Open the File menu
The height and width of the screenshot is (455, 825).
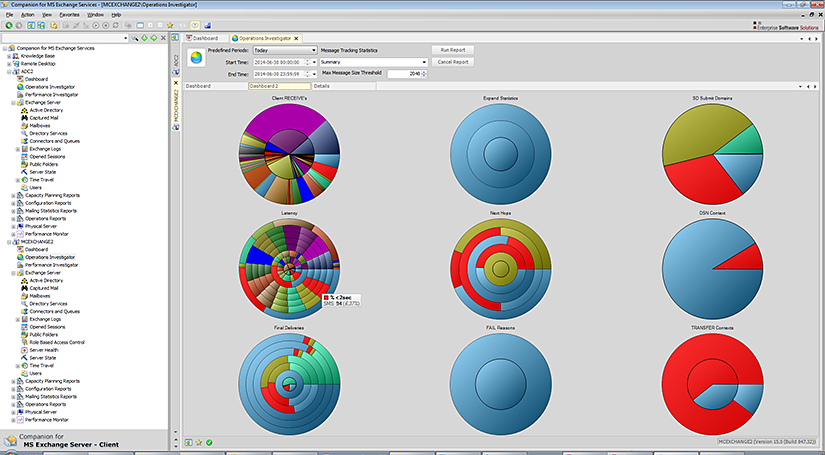point(9,15)
